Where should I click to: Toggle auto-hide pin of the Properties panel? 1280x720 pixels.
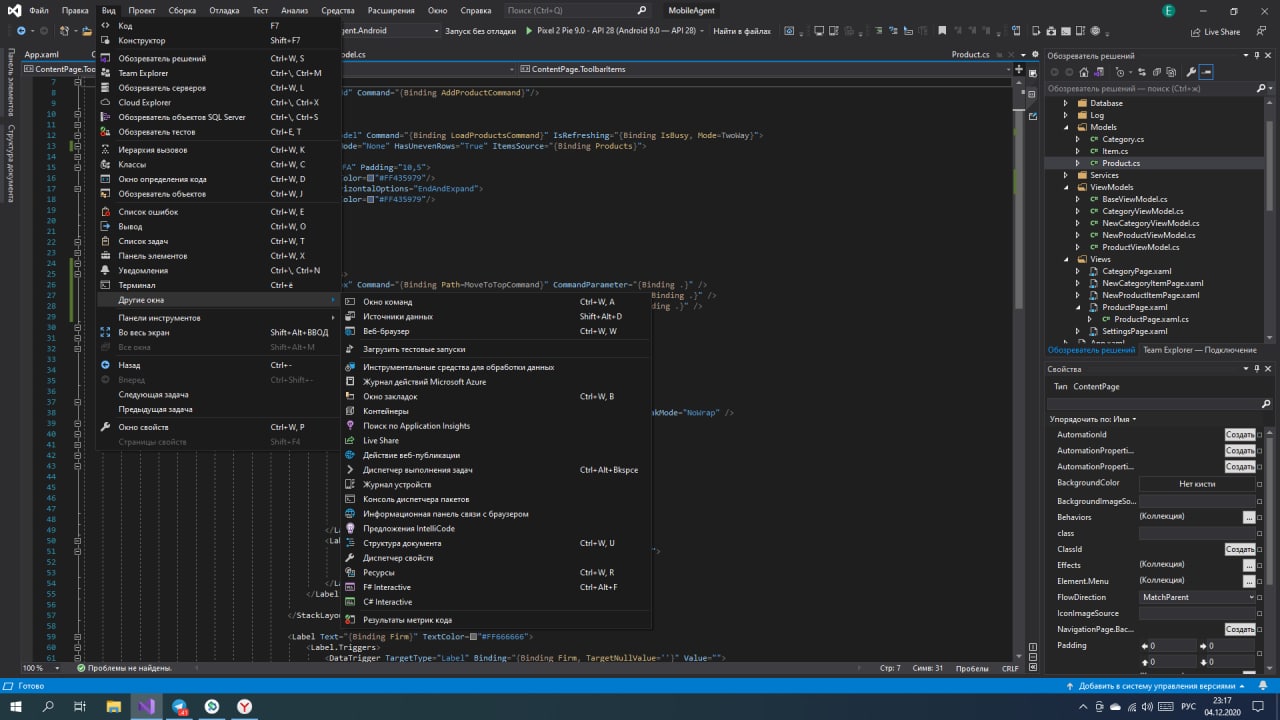click(1257, 369)
